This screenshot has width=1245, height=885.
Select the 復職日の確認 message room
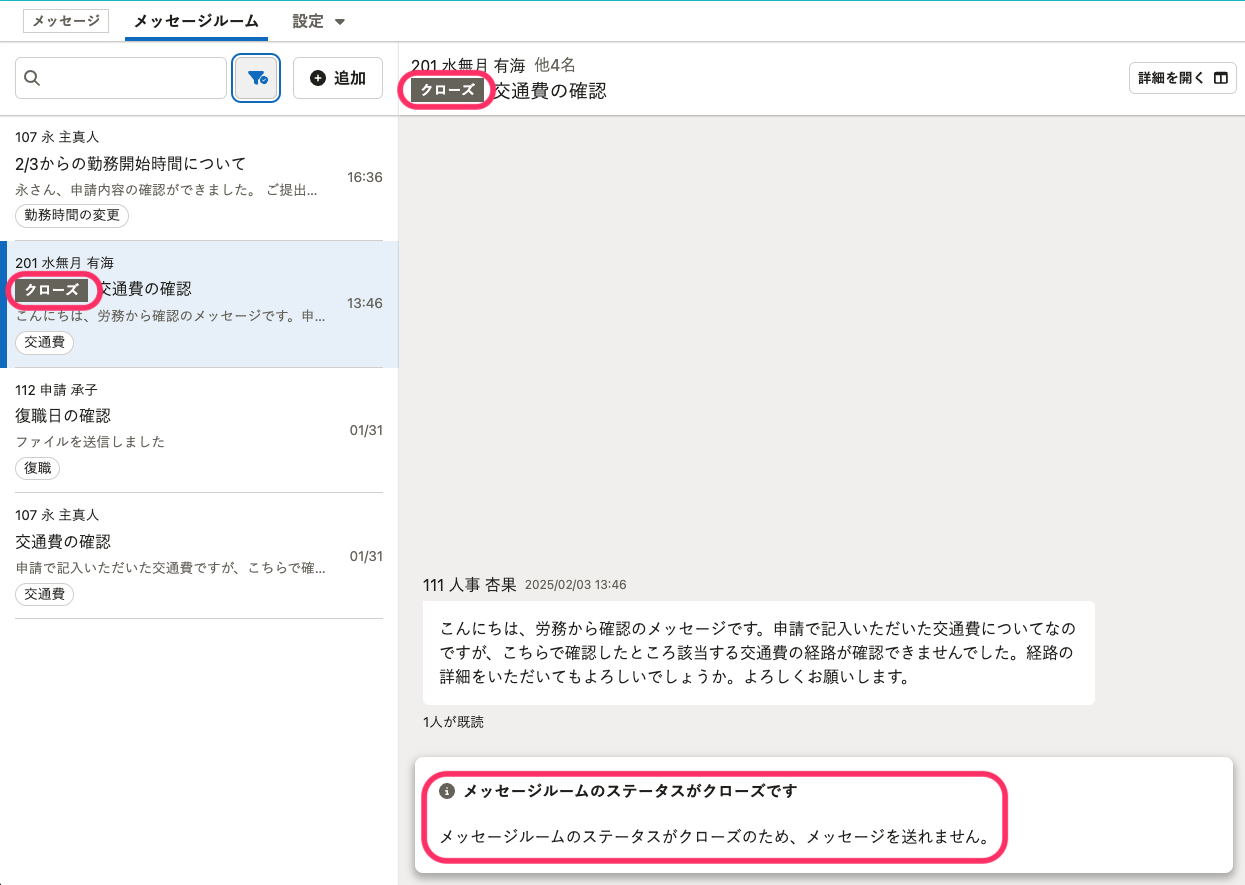pos(63,415)
